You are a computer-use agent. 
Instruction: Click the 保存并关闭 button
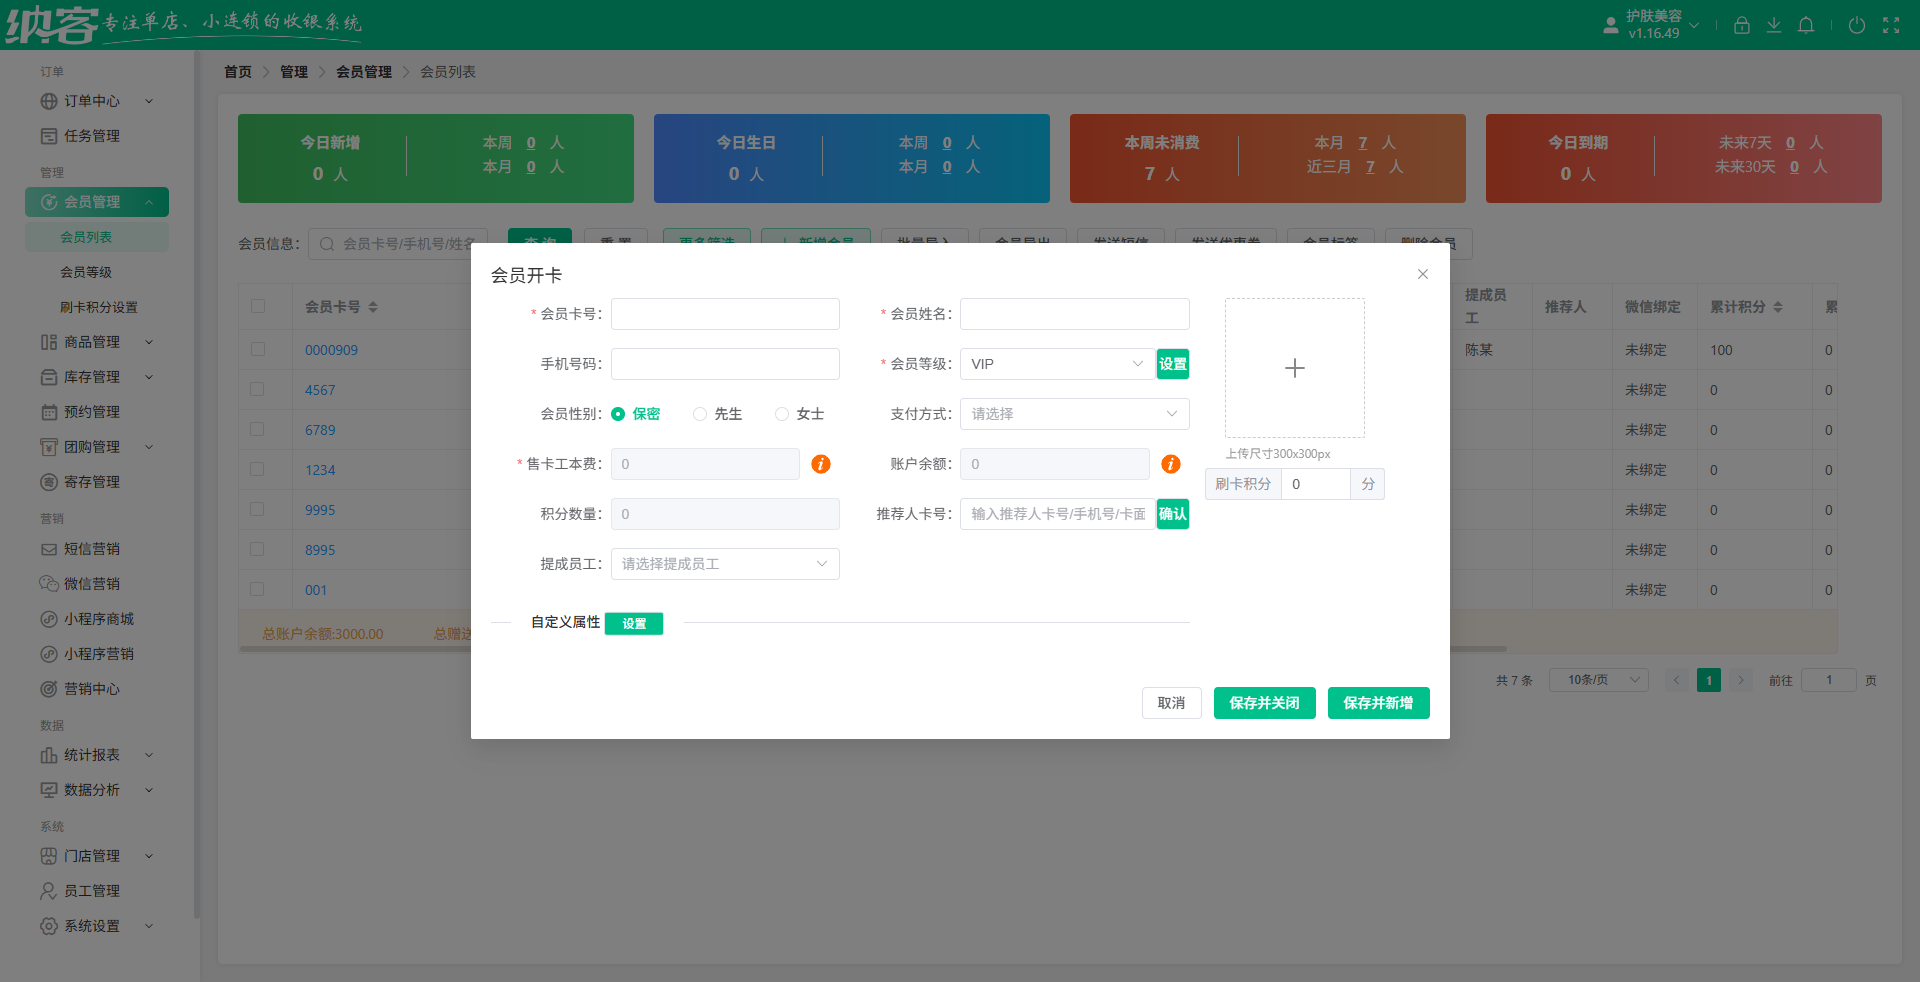click(x=1265, y=703)
